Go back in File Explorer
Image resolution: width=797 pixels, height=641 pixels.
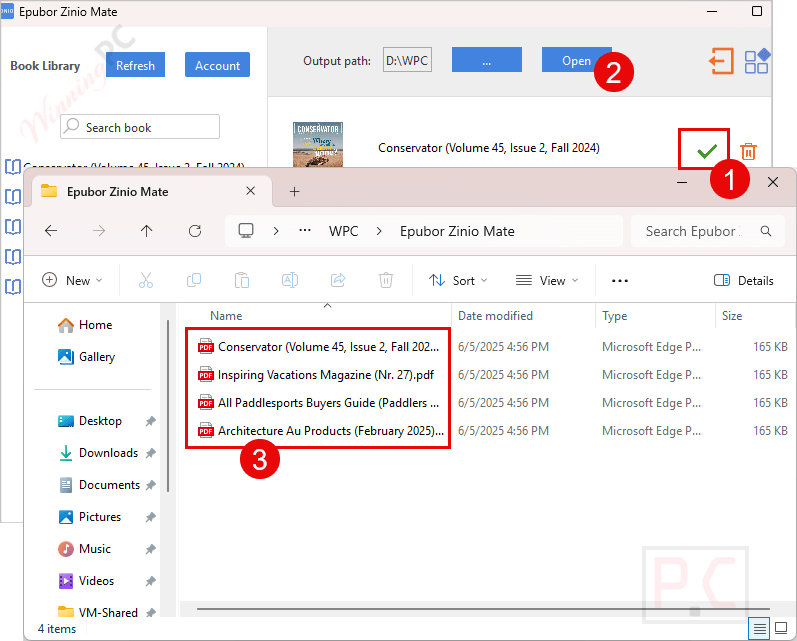pyautogui.click(x=51, y=231)
